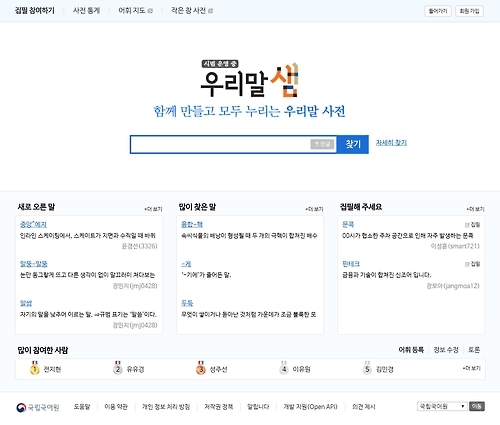Screen dimensions: 500x425
Task: Open the 융합-핵 word link
Action: 192,224
